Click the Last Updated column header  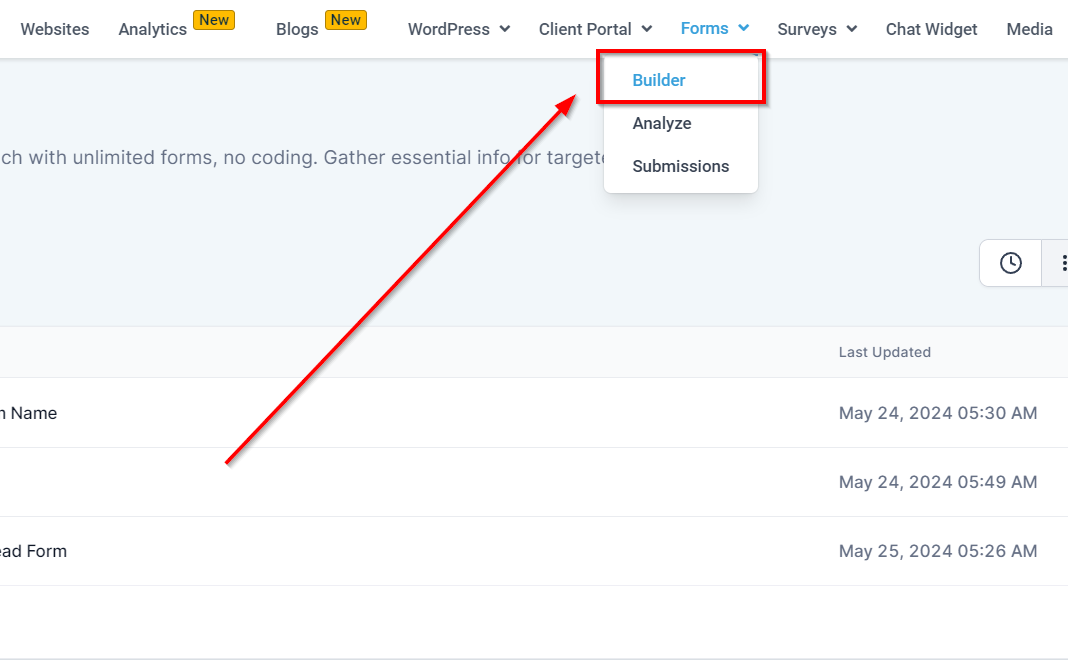884,352
